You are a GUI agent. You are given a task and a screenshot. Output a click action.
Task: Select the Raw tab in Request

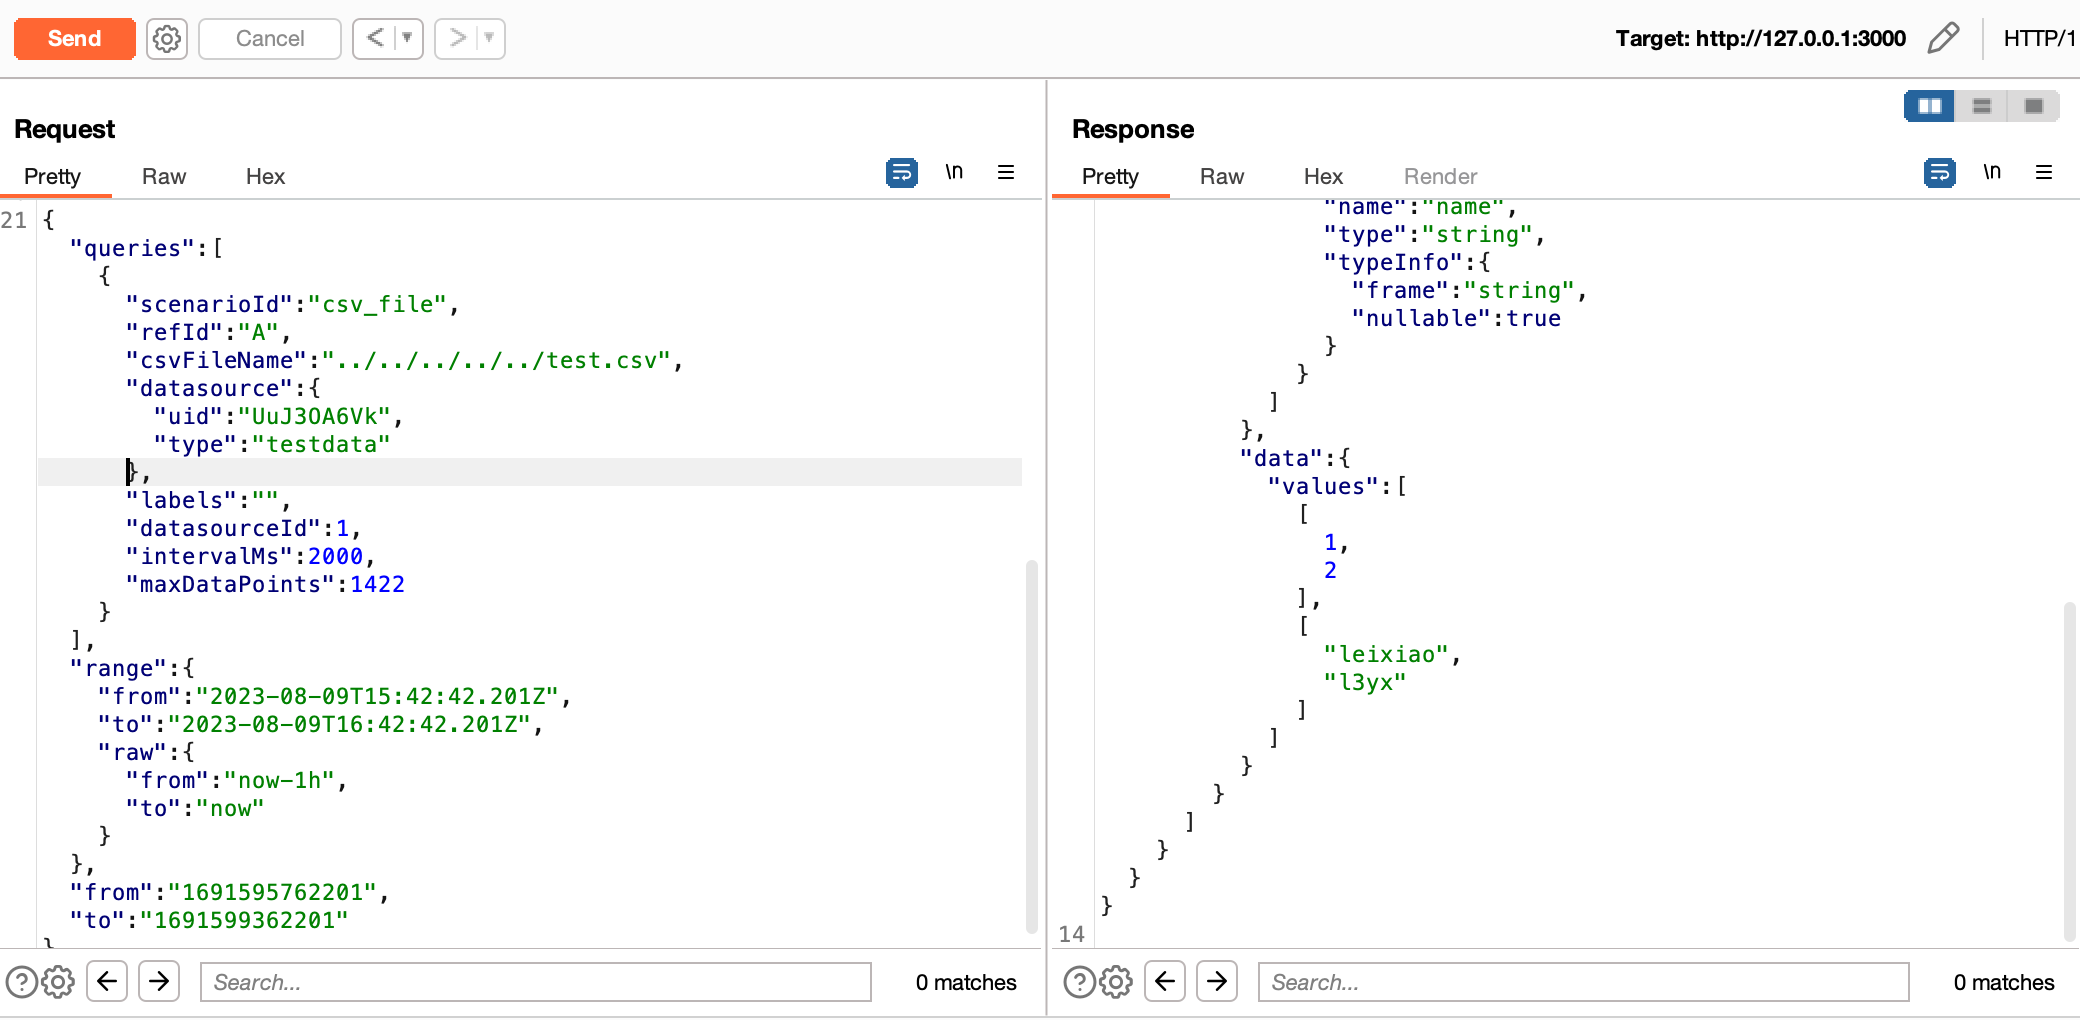(x=164, y=176)
